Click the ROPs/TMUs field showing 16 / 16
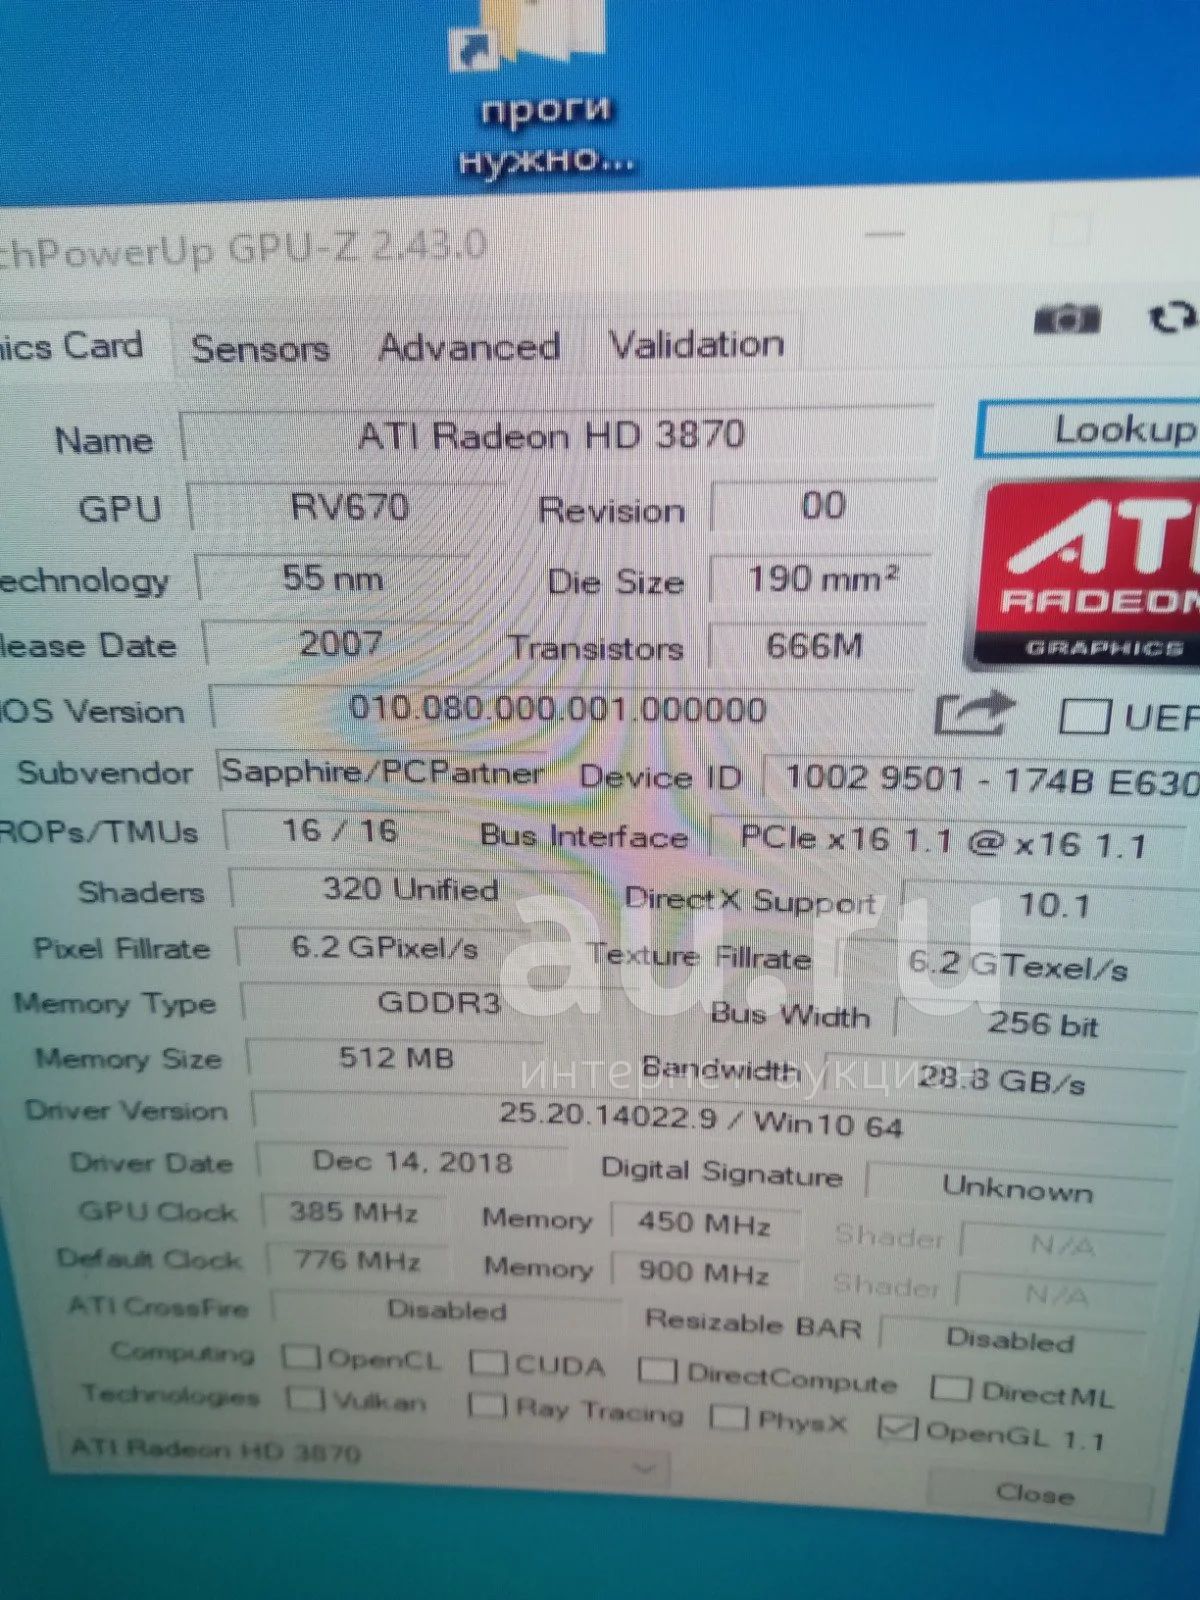The width and height of the screenshot is (1200, 1600). (x=340, y=830)
